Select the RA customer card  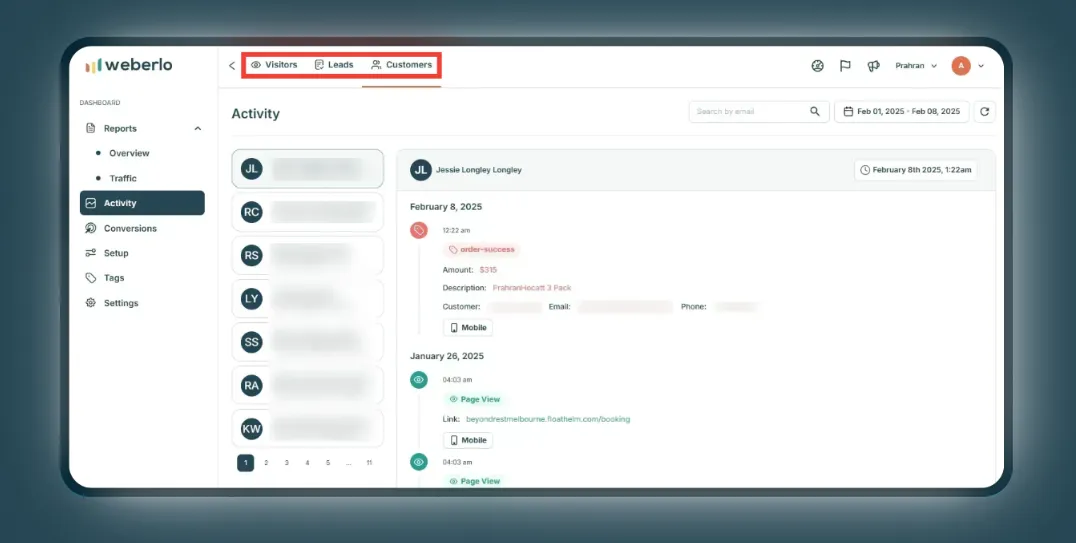click(307, 385)
